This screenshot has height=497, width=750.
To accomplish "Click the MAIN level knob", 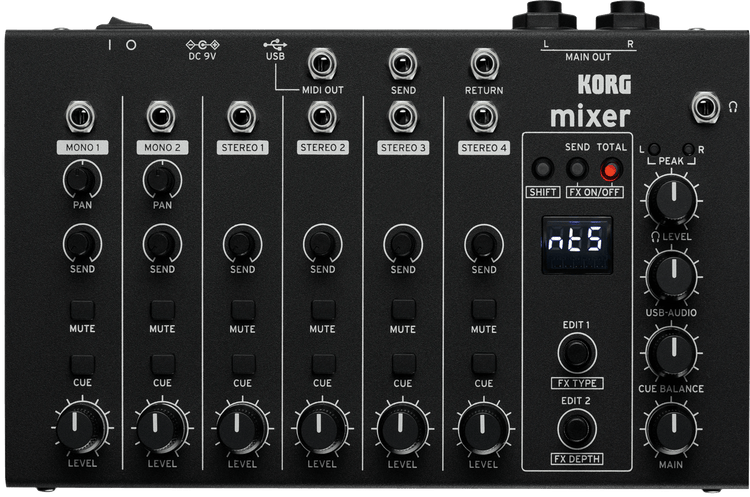I will [672, 429].
